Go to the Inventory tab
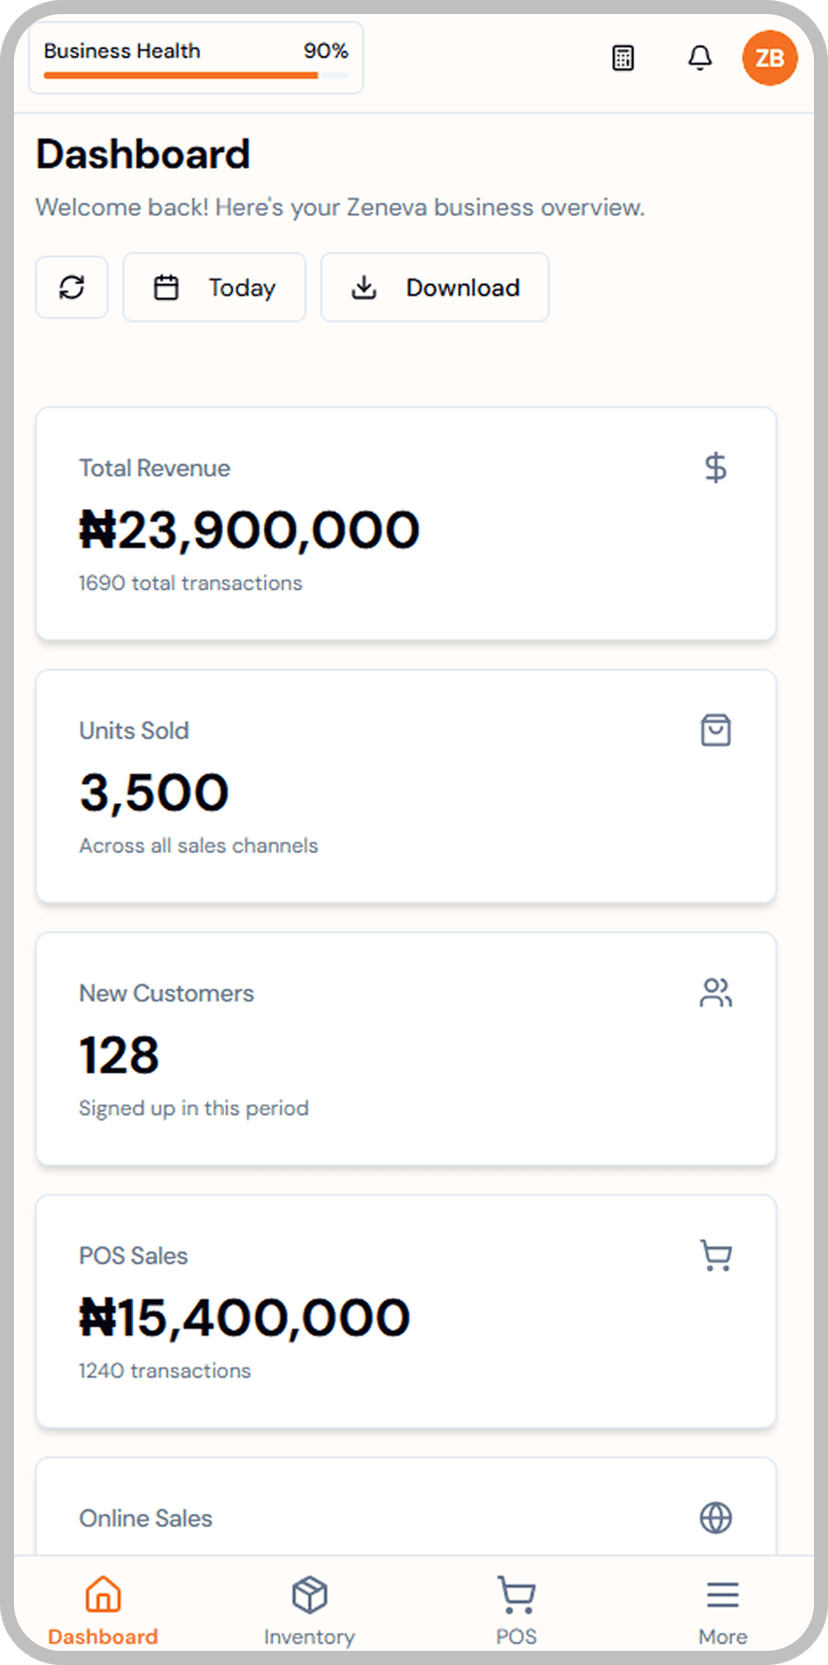Image resolution: width=828 pixels, height=1665 pixels. tap(309, 1610)
